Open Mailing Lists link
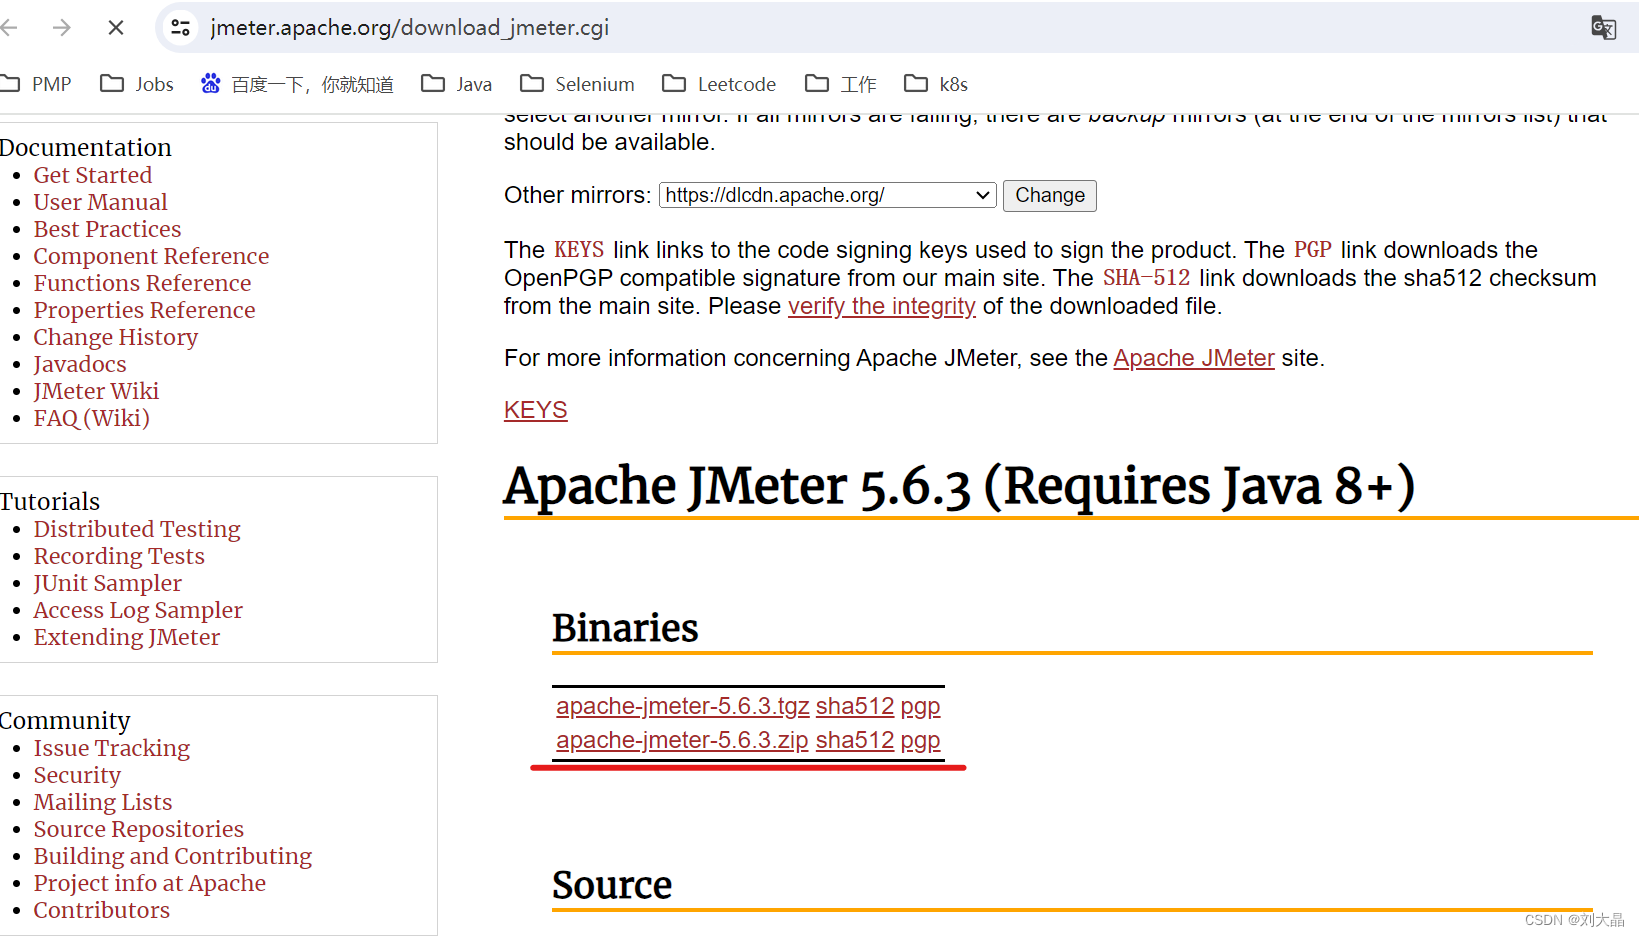 coord(103,802)
